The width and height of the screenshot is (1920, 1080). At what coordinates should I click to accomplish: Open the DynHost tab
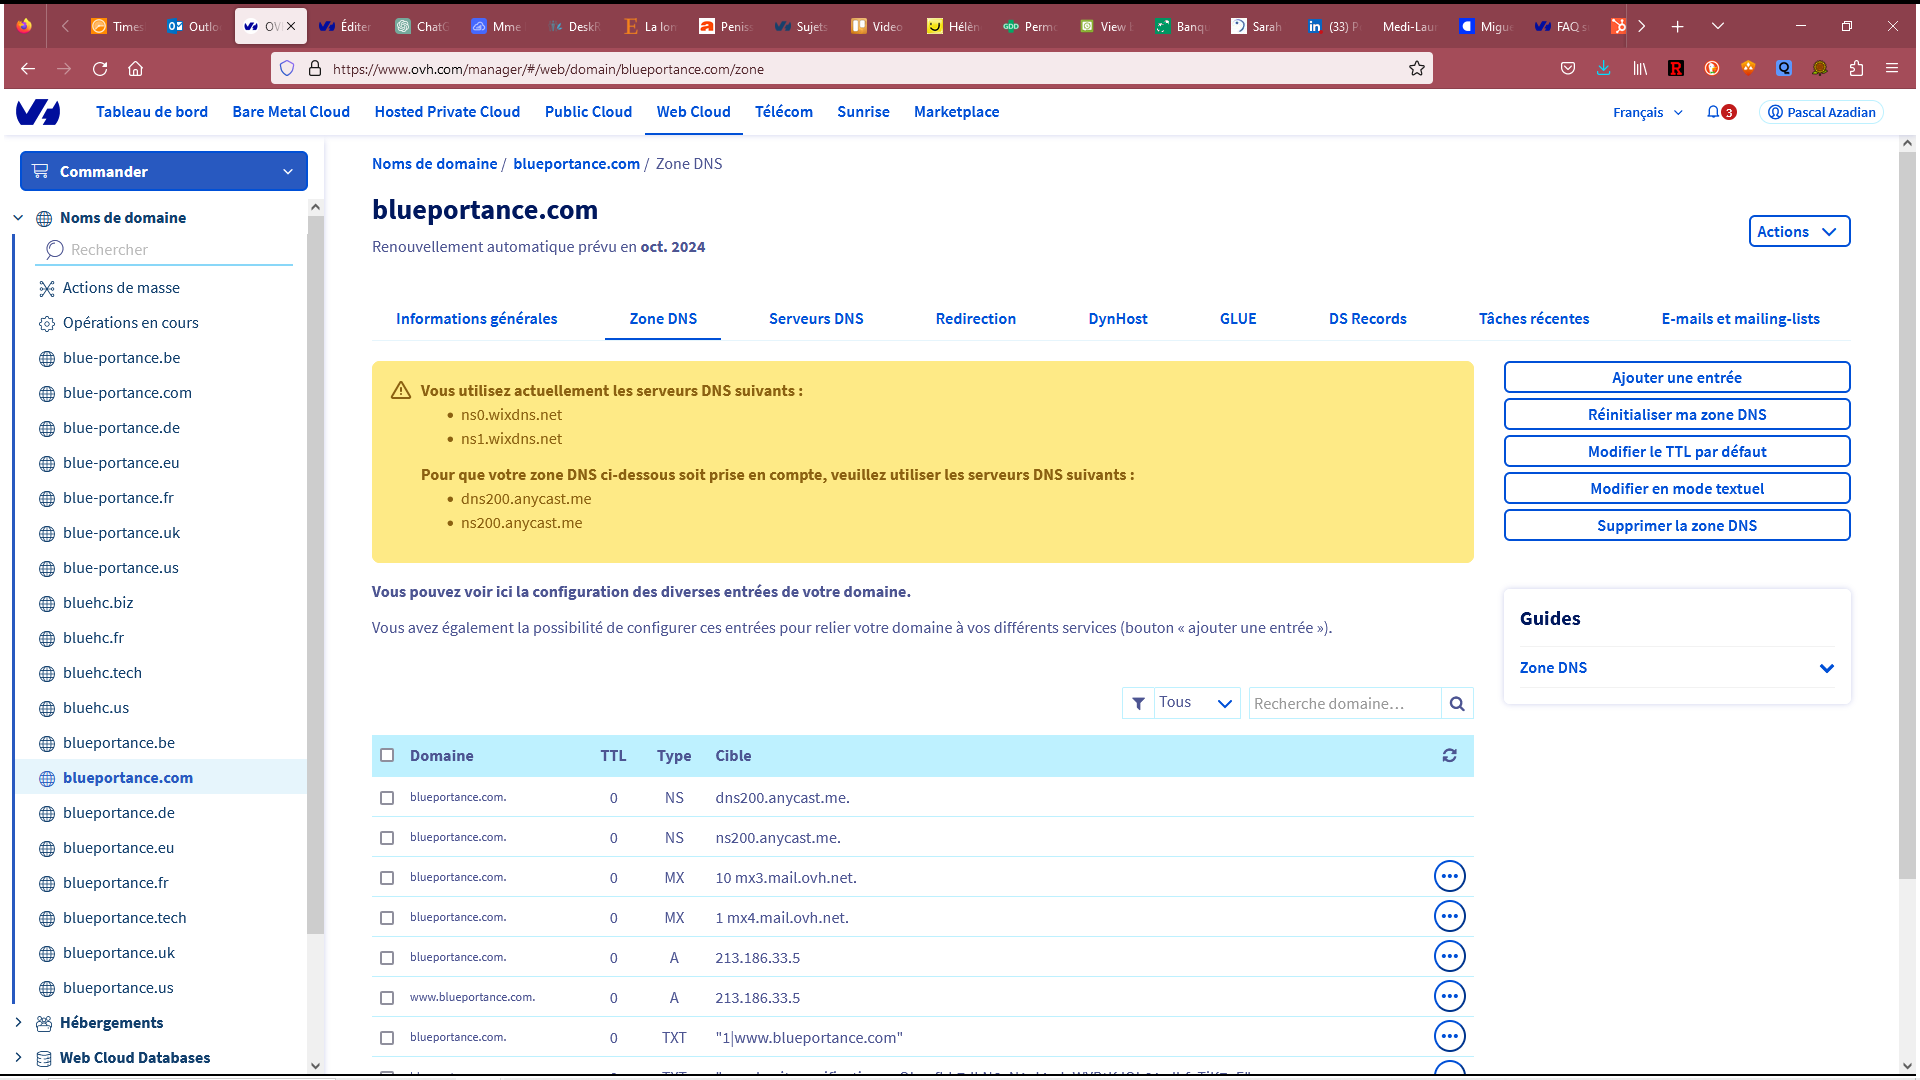pos(1118,319)
